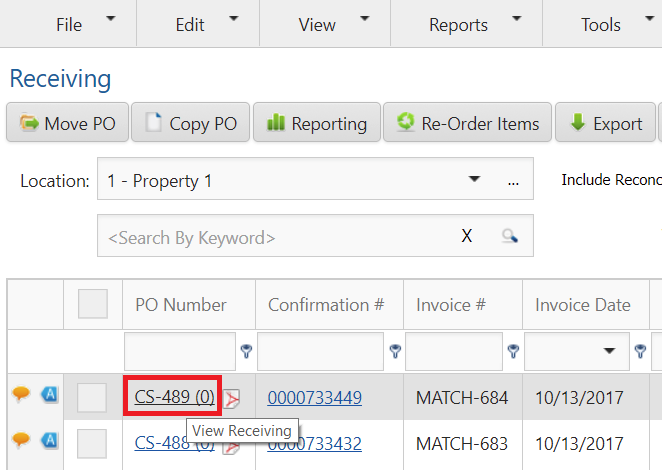The width and height of the screenshot is (662, 470).
Task: Expand the Location dropdown arrow
Action: point(474,181)
